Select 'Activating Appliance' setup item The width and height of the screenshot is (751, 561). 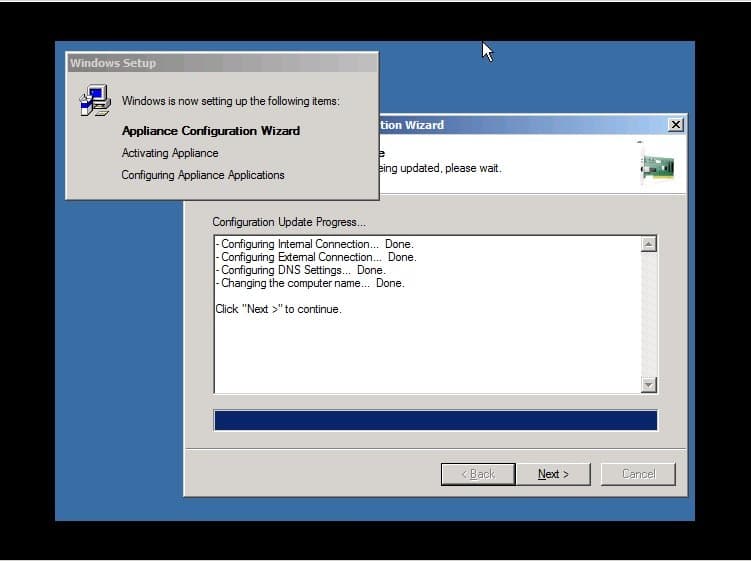coord(170,153)
